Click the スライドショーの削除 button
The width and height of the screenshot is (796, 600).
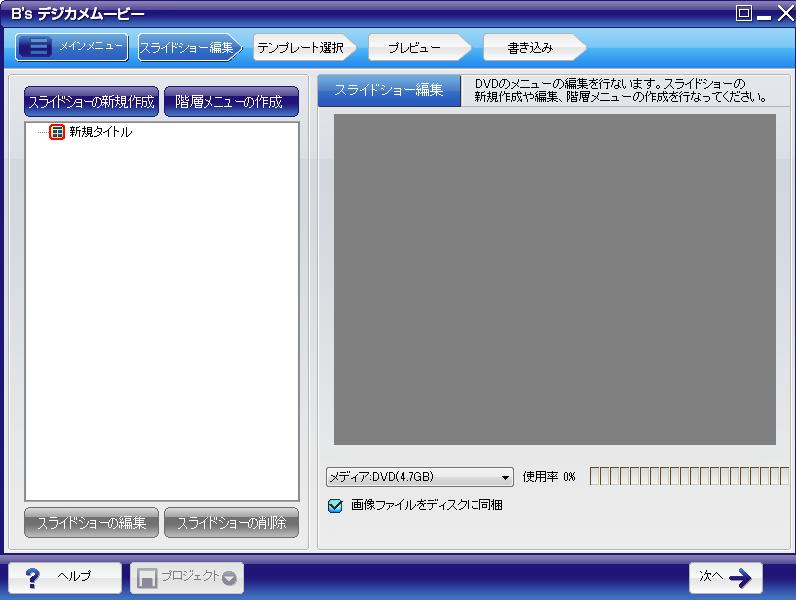[231, 522]
